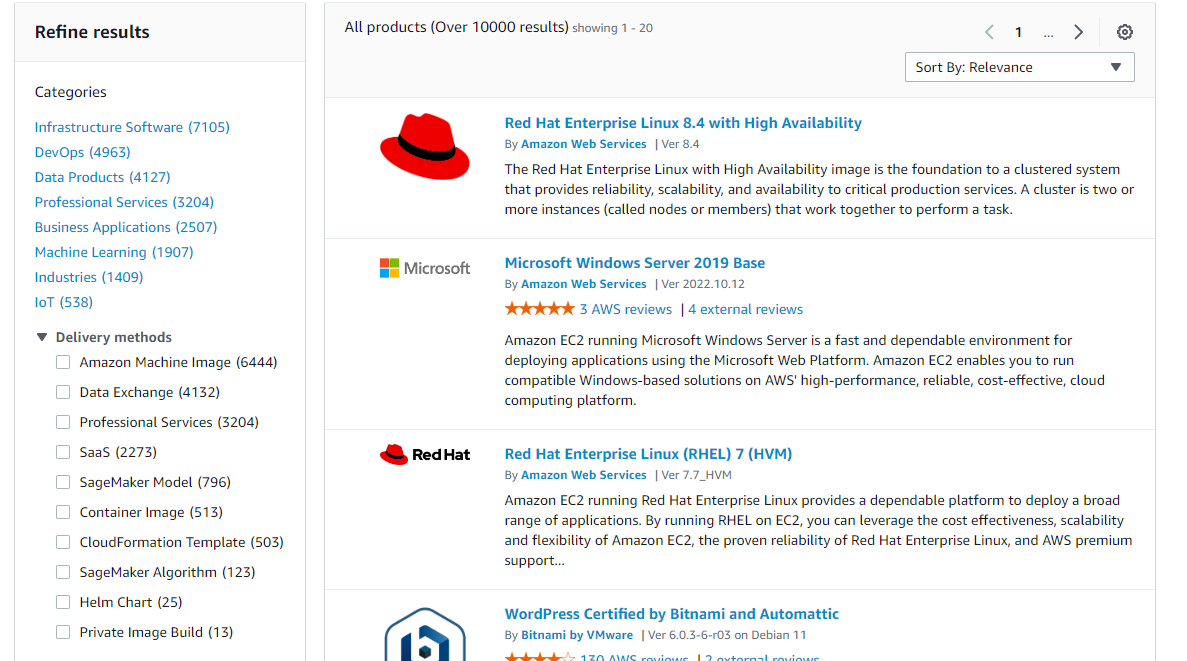The image size is (1187, 661).
Task: Open Amazon Web Services vendor under Windows Server
Action: click(x=584, y=284)
